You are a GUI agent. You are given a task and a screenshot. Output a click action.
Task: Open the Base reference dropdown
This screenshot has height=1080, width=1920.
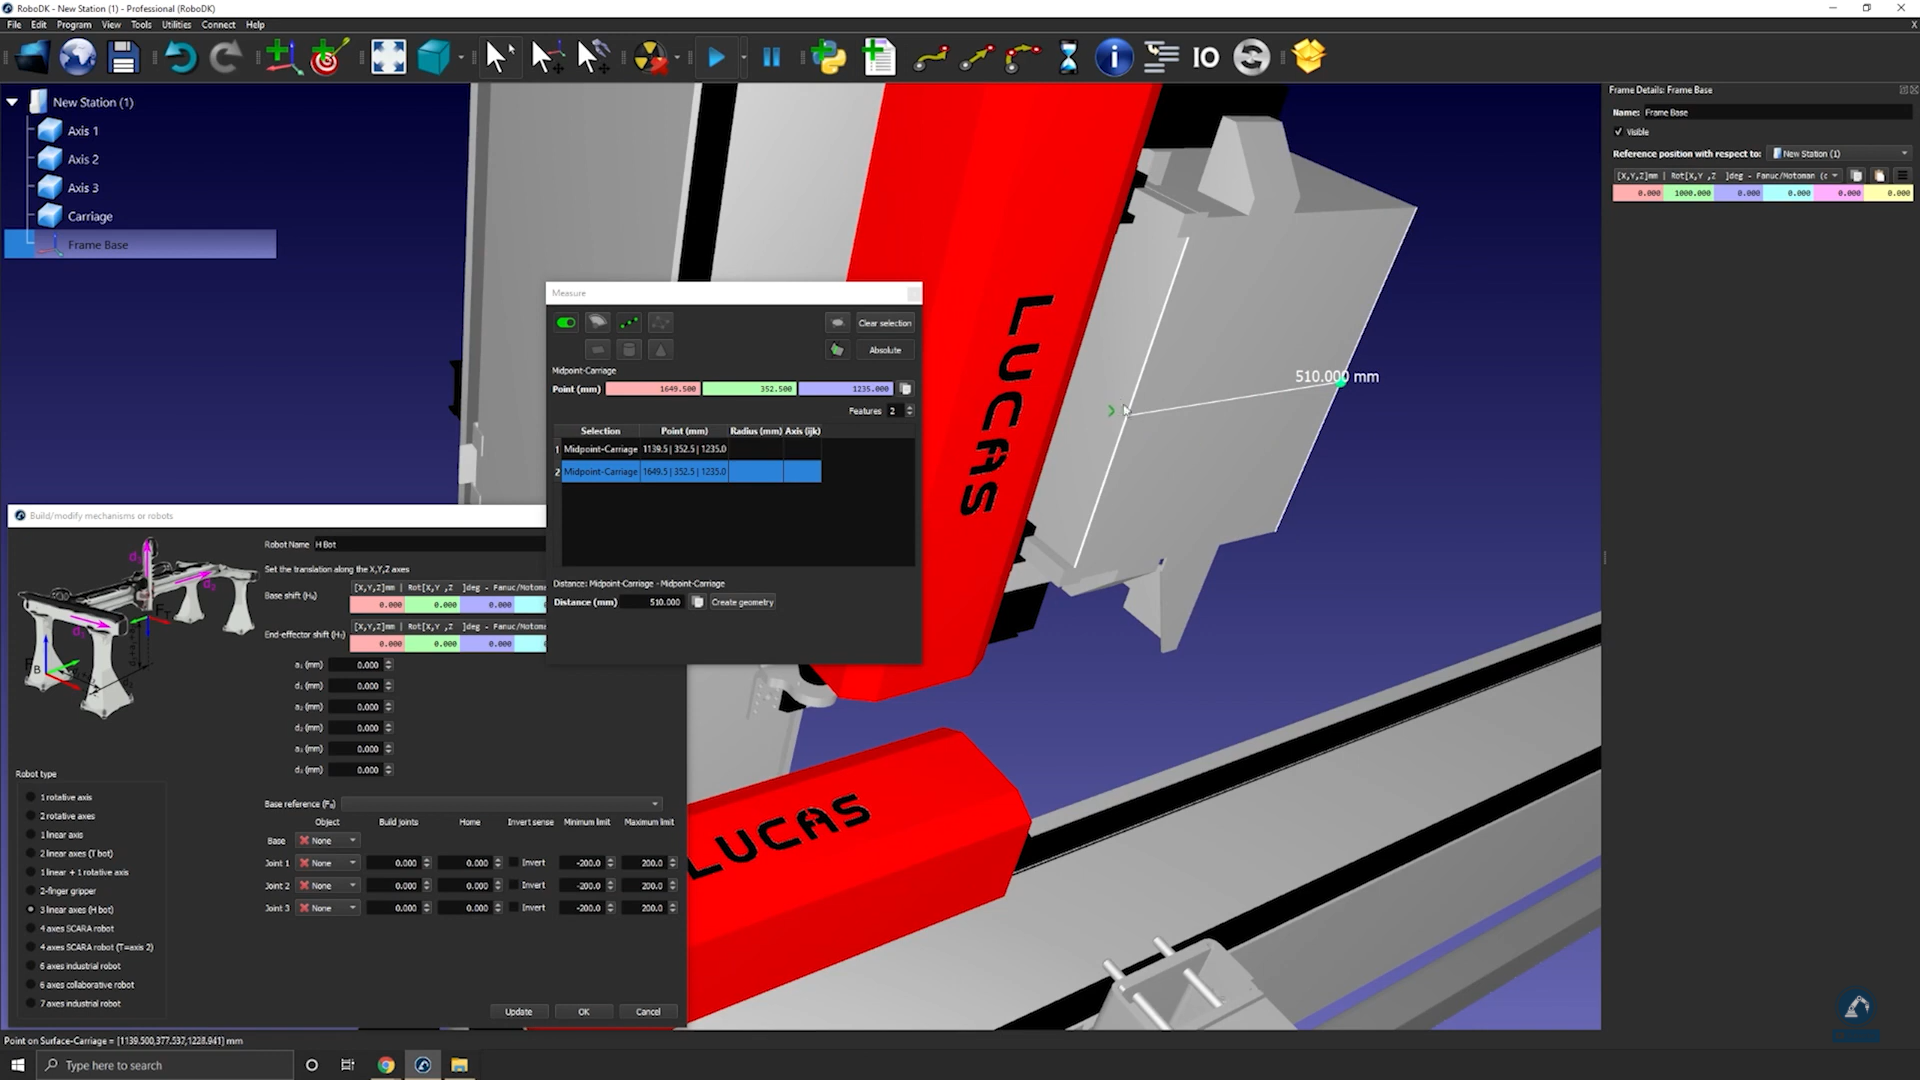click(501, 804)
